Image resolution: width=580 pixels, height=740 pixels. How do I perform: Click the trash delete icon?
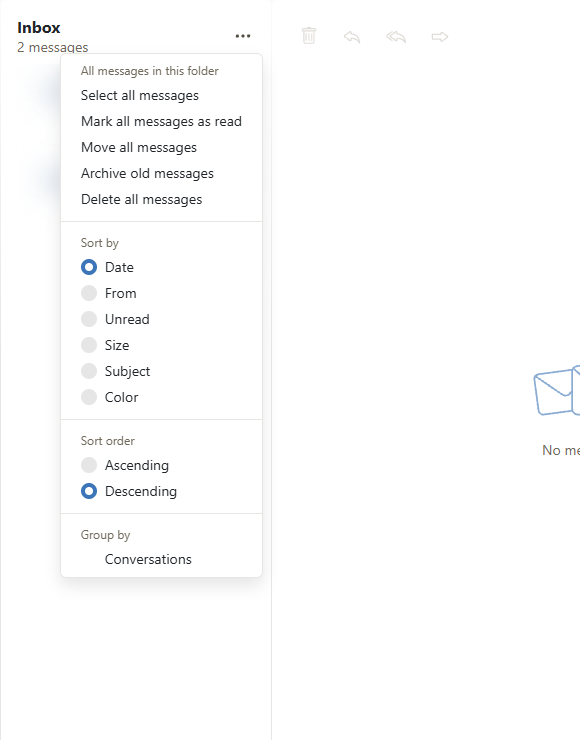tap(309, 36)
